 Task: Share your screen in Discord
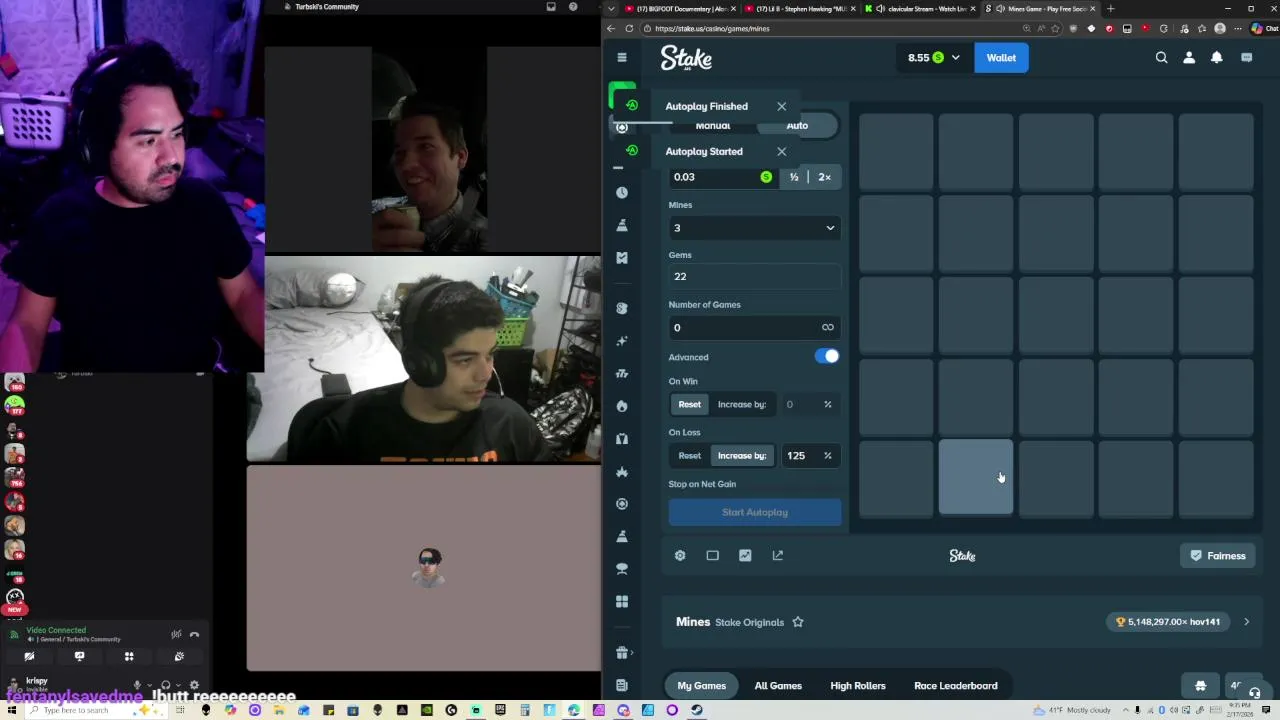pyautogui.click(x=79, y=657)
